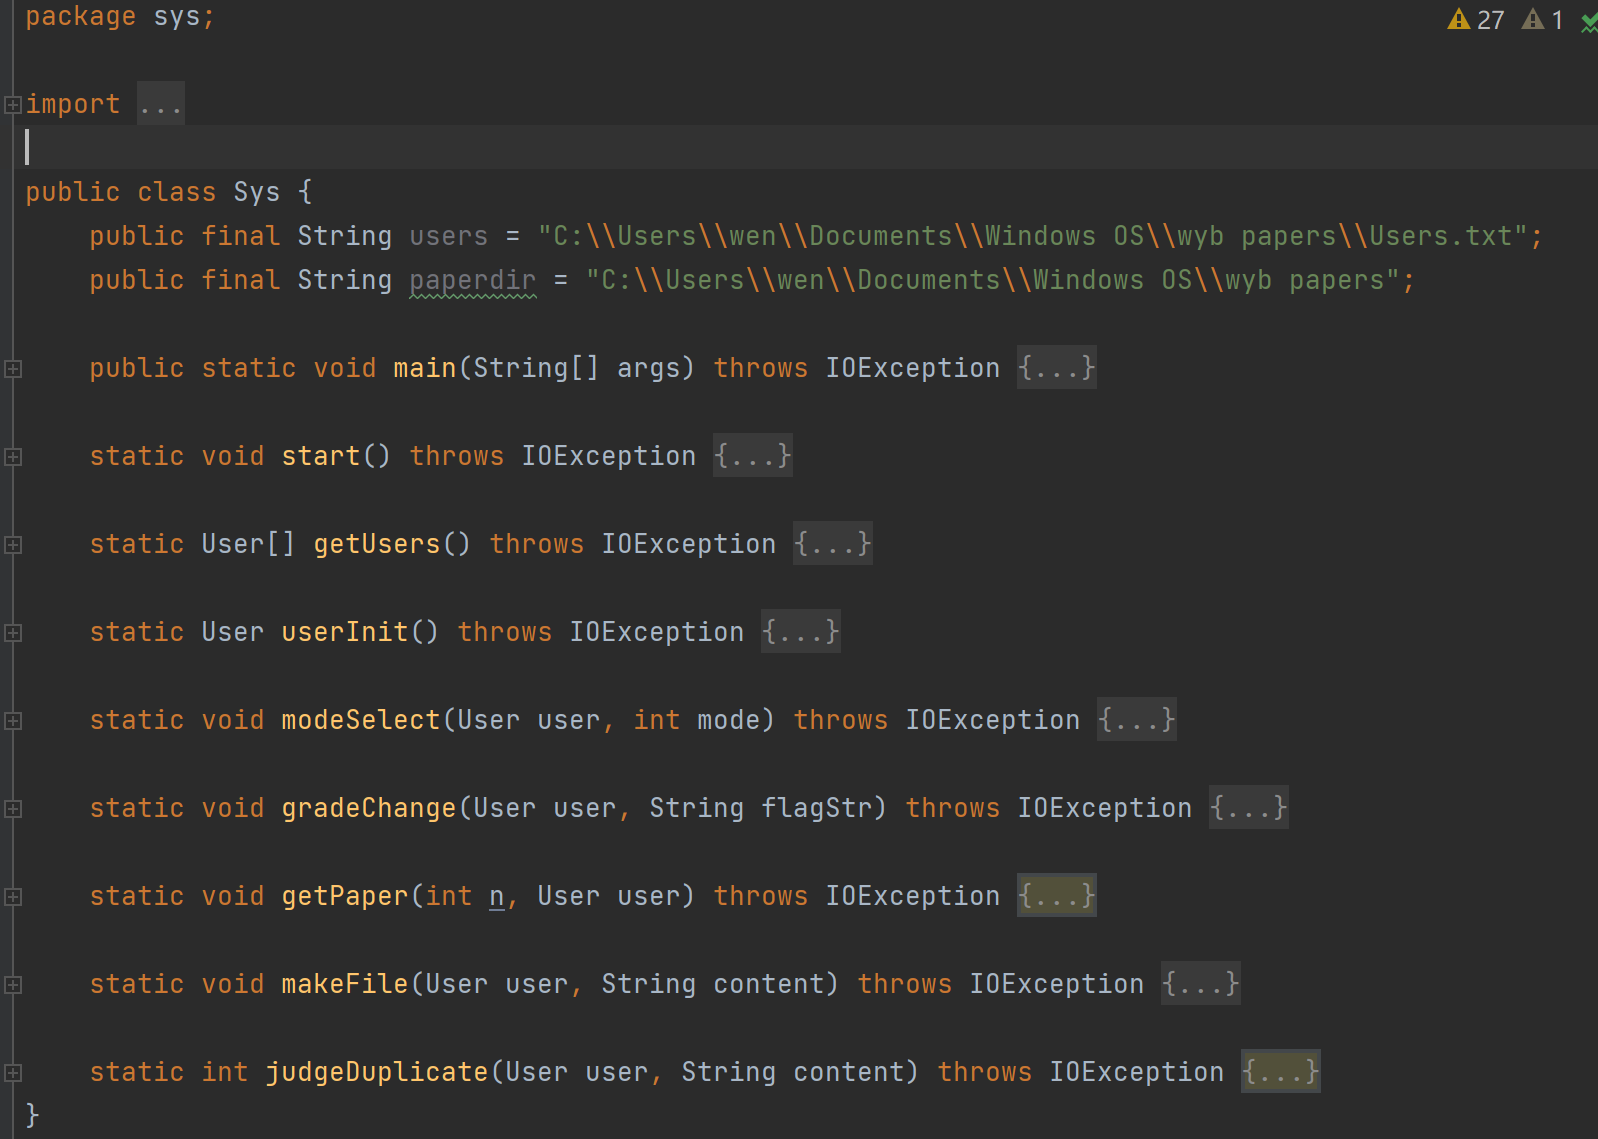
Task: Click the method name 'judgeDuplicate'
Action: [x=377, y=1072]
